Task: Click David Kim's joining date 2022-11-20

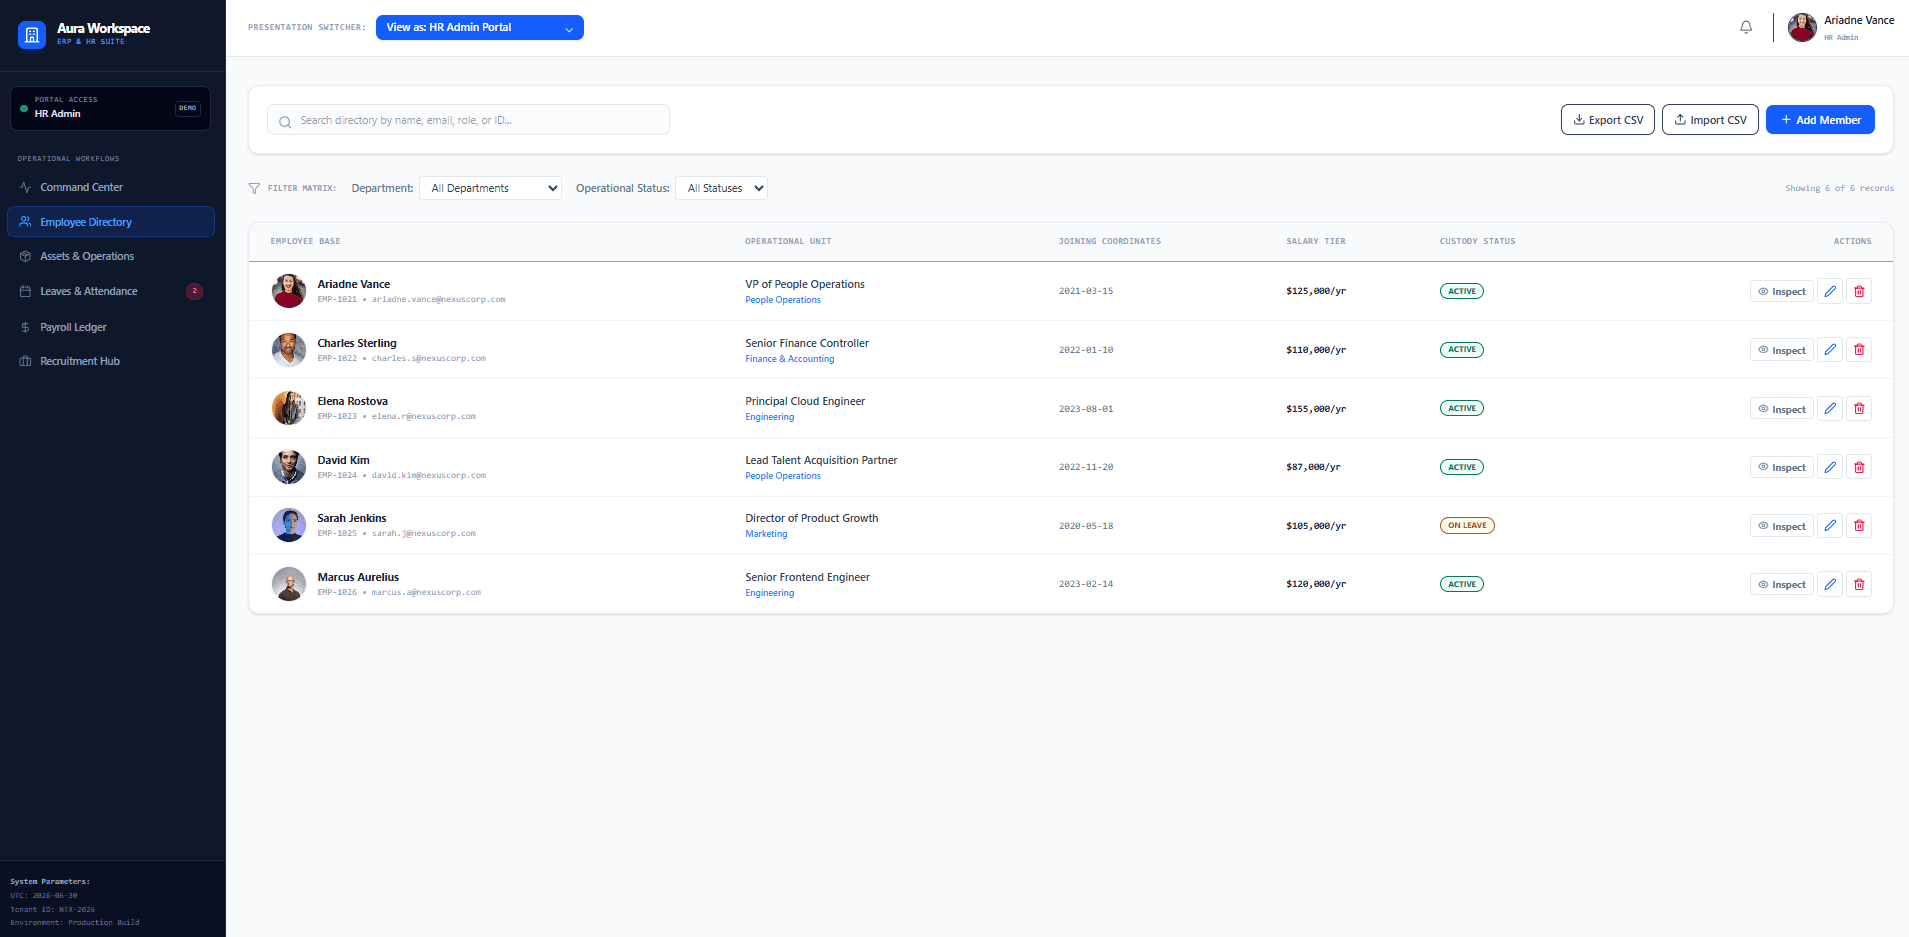Action: [x=1086, y=467]
